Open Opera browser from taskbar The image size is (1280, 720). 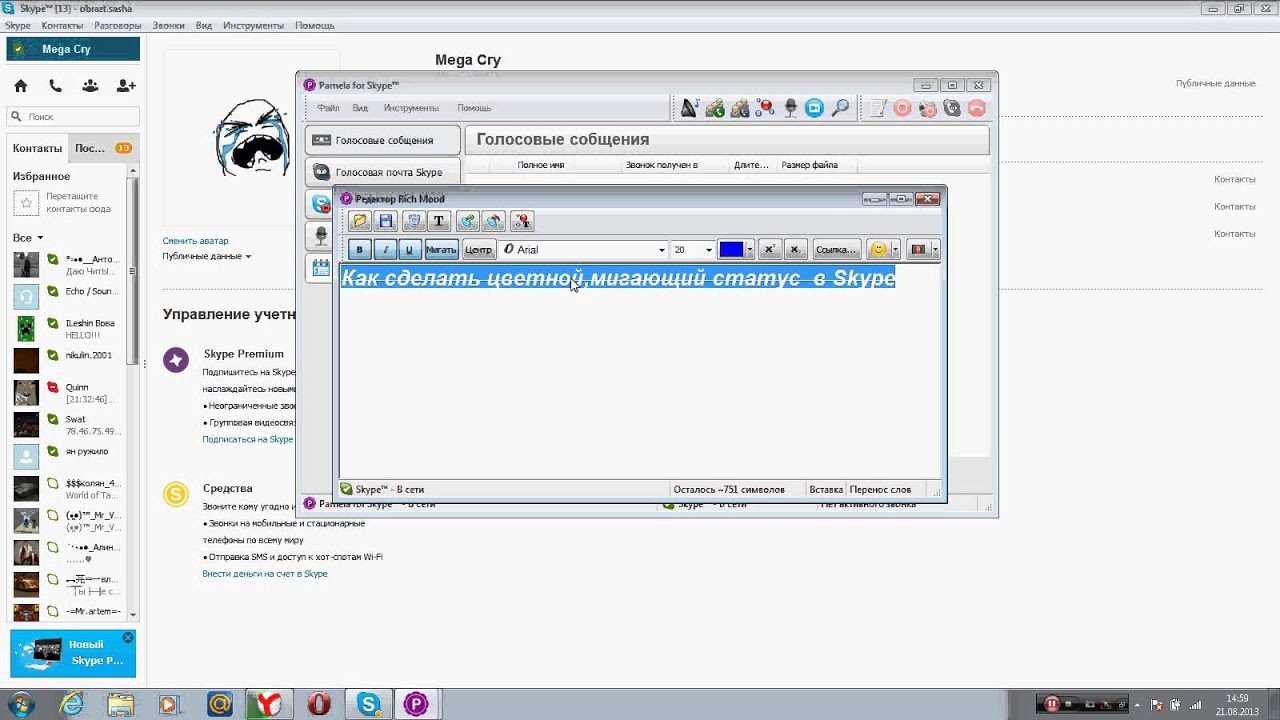(319, 704)
